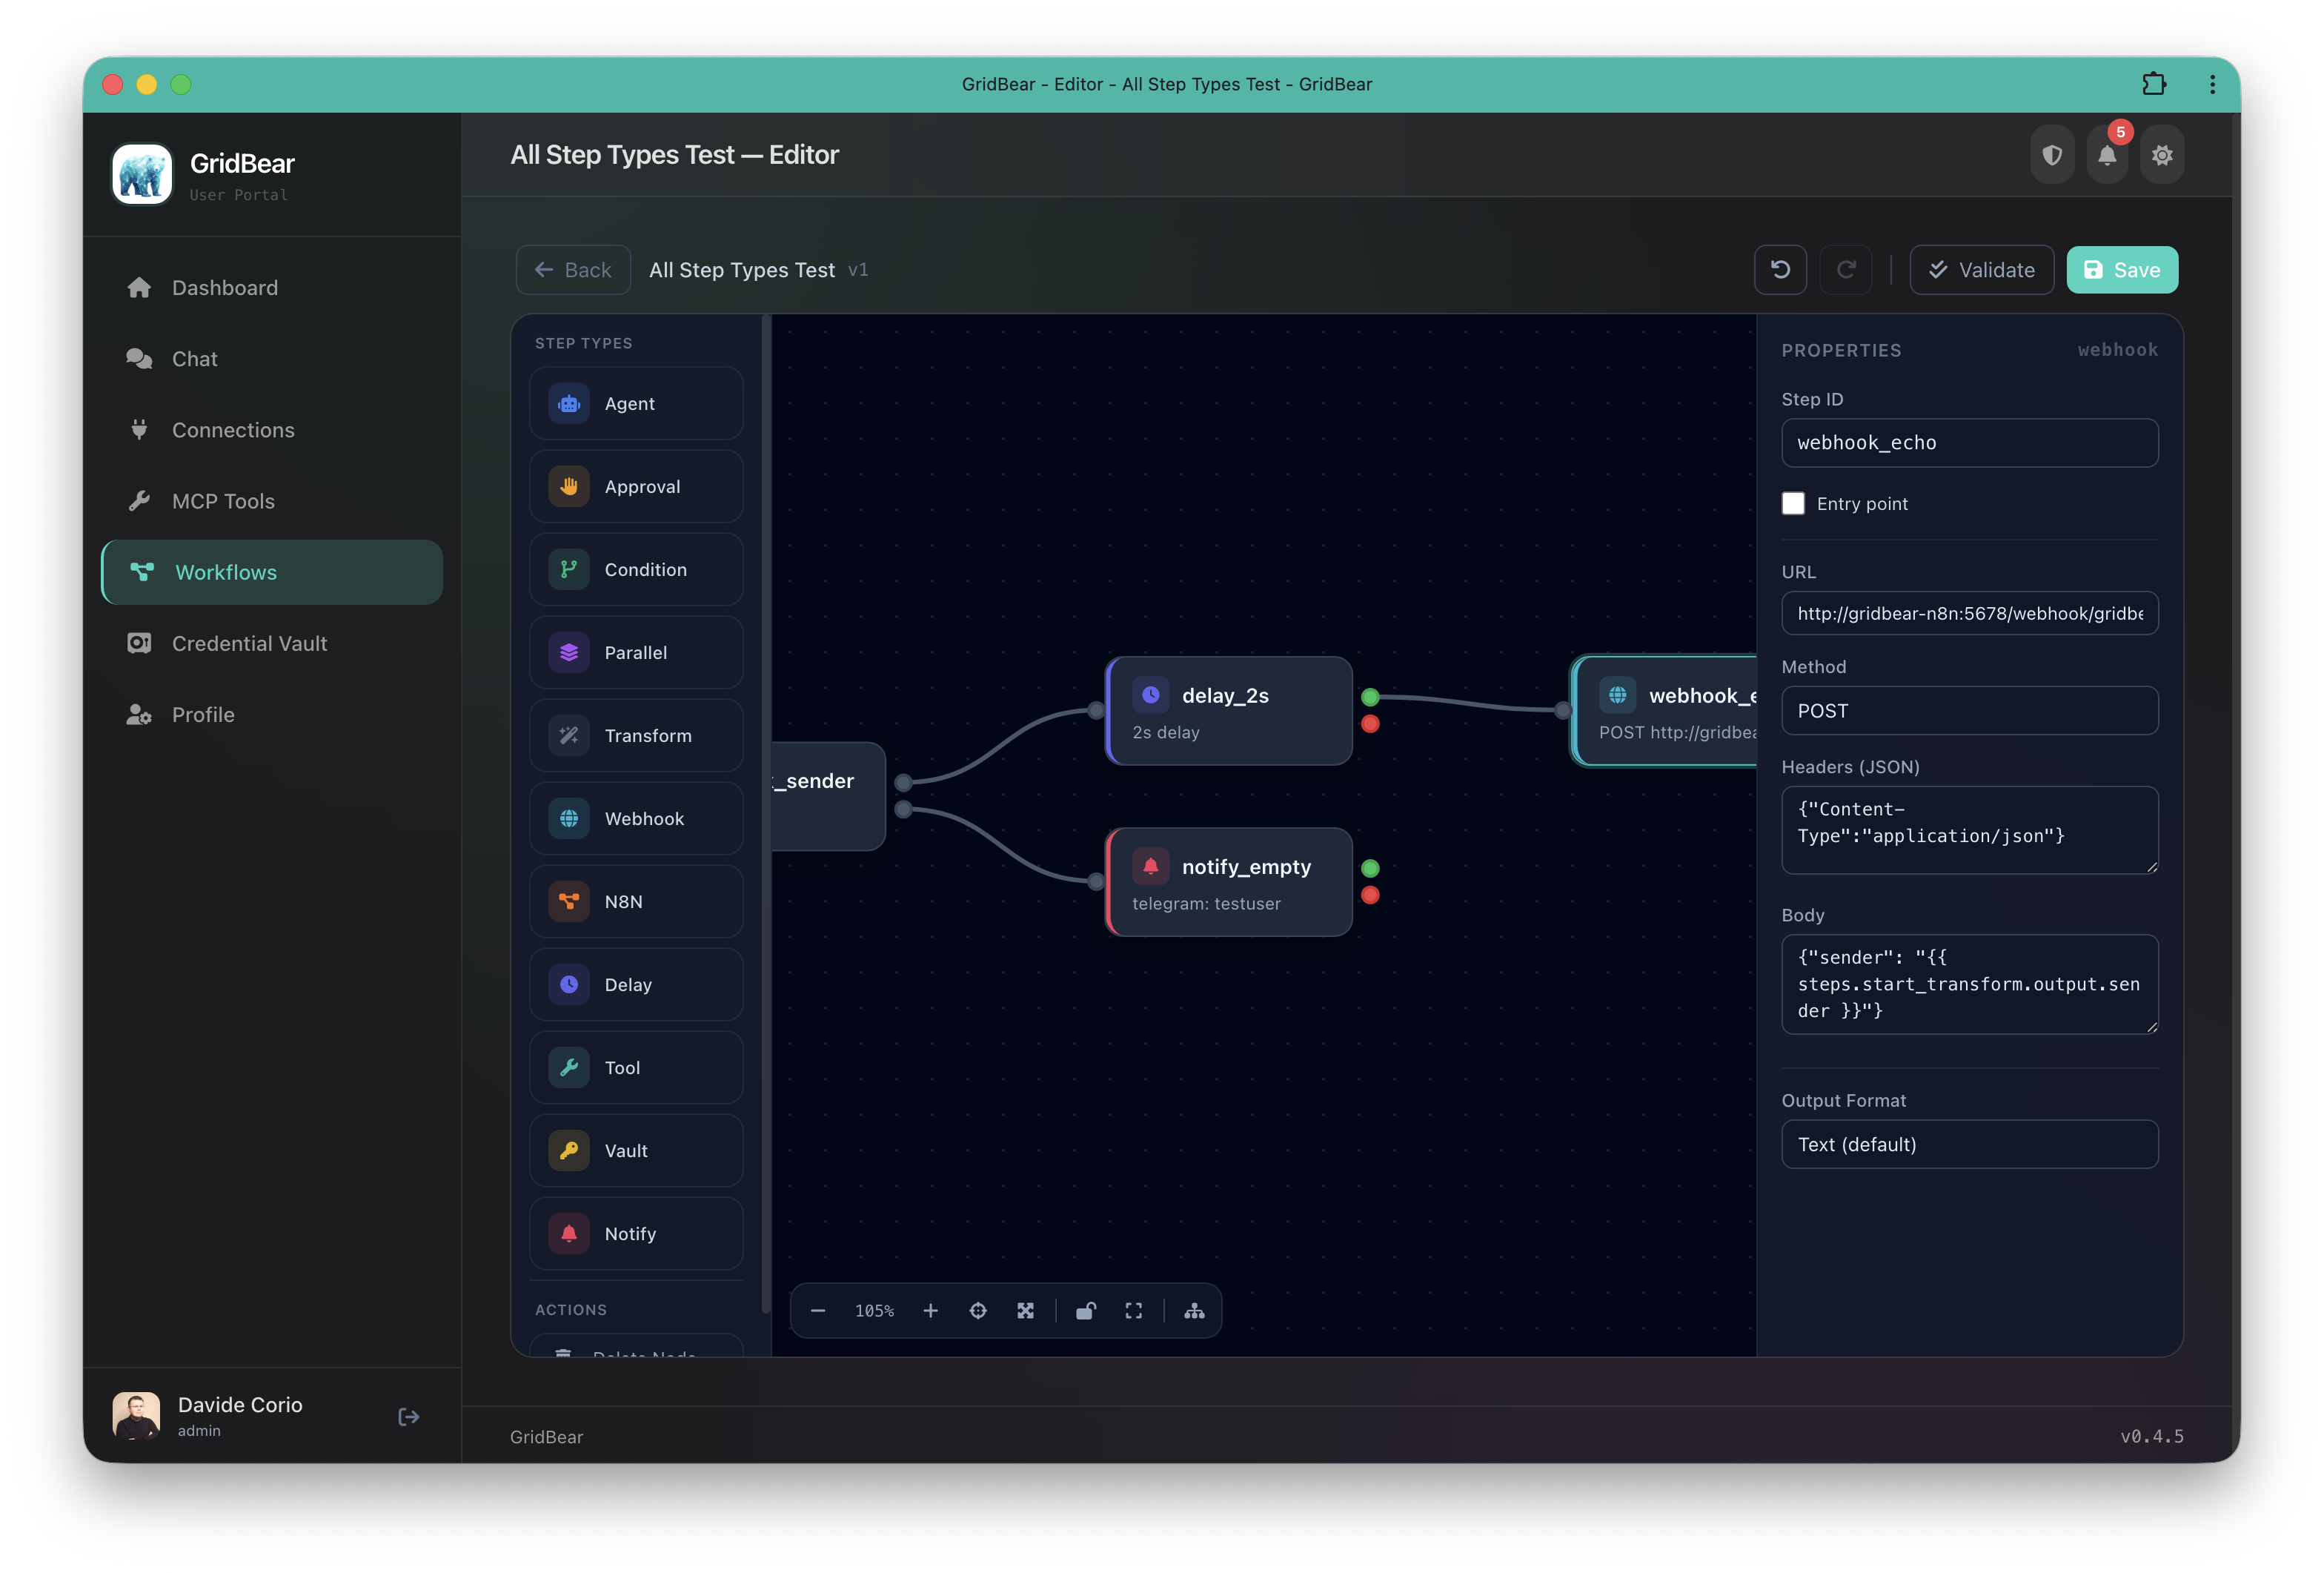Open the auto-layout tree icon
This screenshot has height=1573, width=2324.
(1195, 1310)
